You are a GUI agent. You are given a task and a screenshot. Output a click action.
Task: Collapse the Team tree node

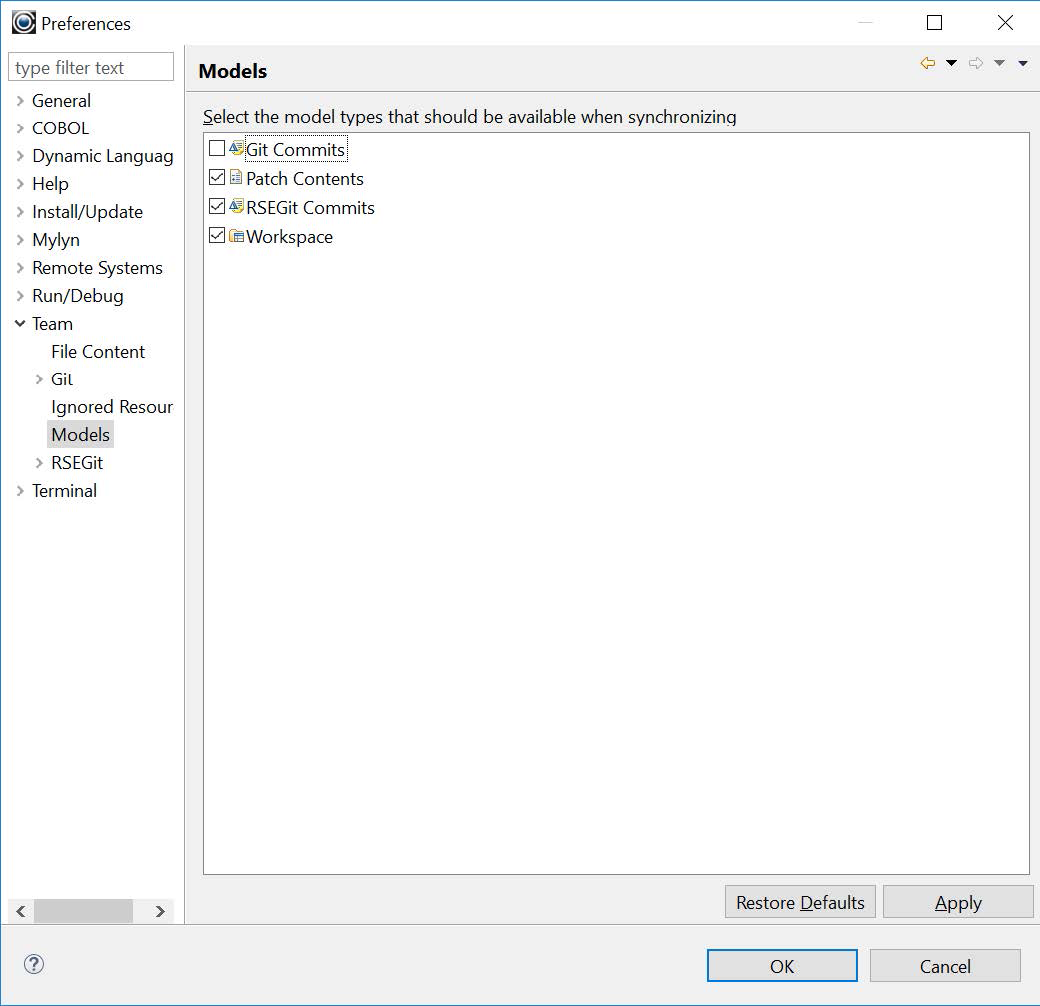pos(20,323)
